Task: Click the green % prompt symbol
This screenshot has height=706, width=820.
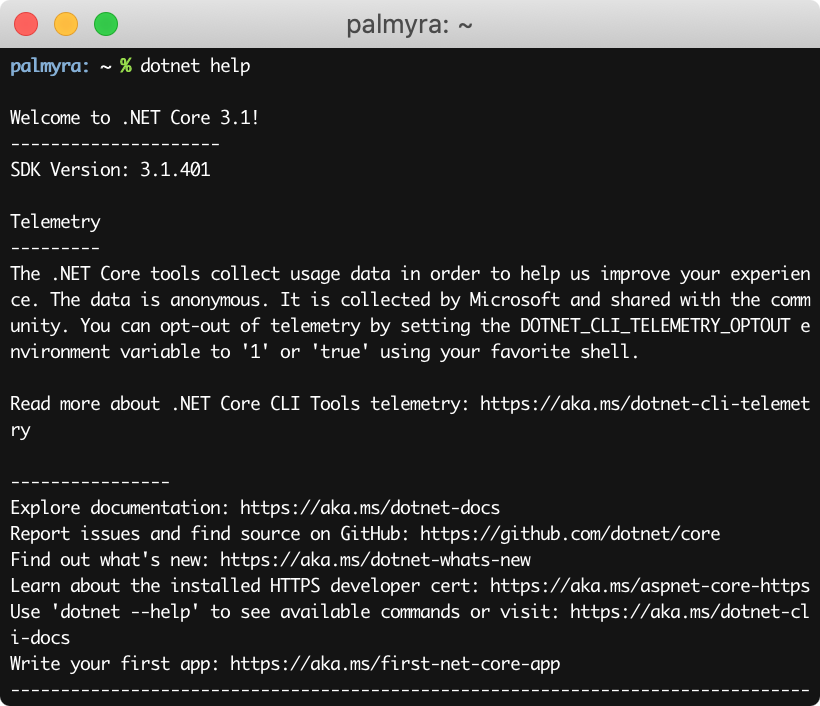Action: click(x=126, y=66)
